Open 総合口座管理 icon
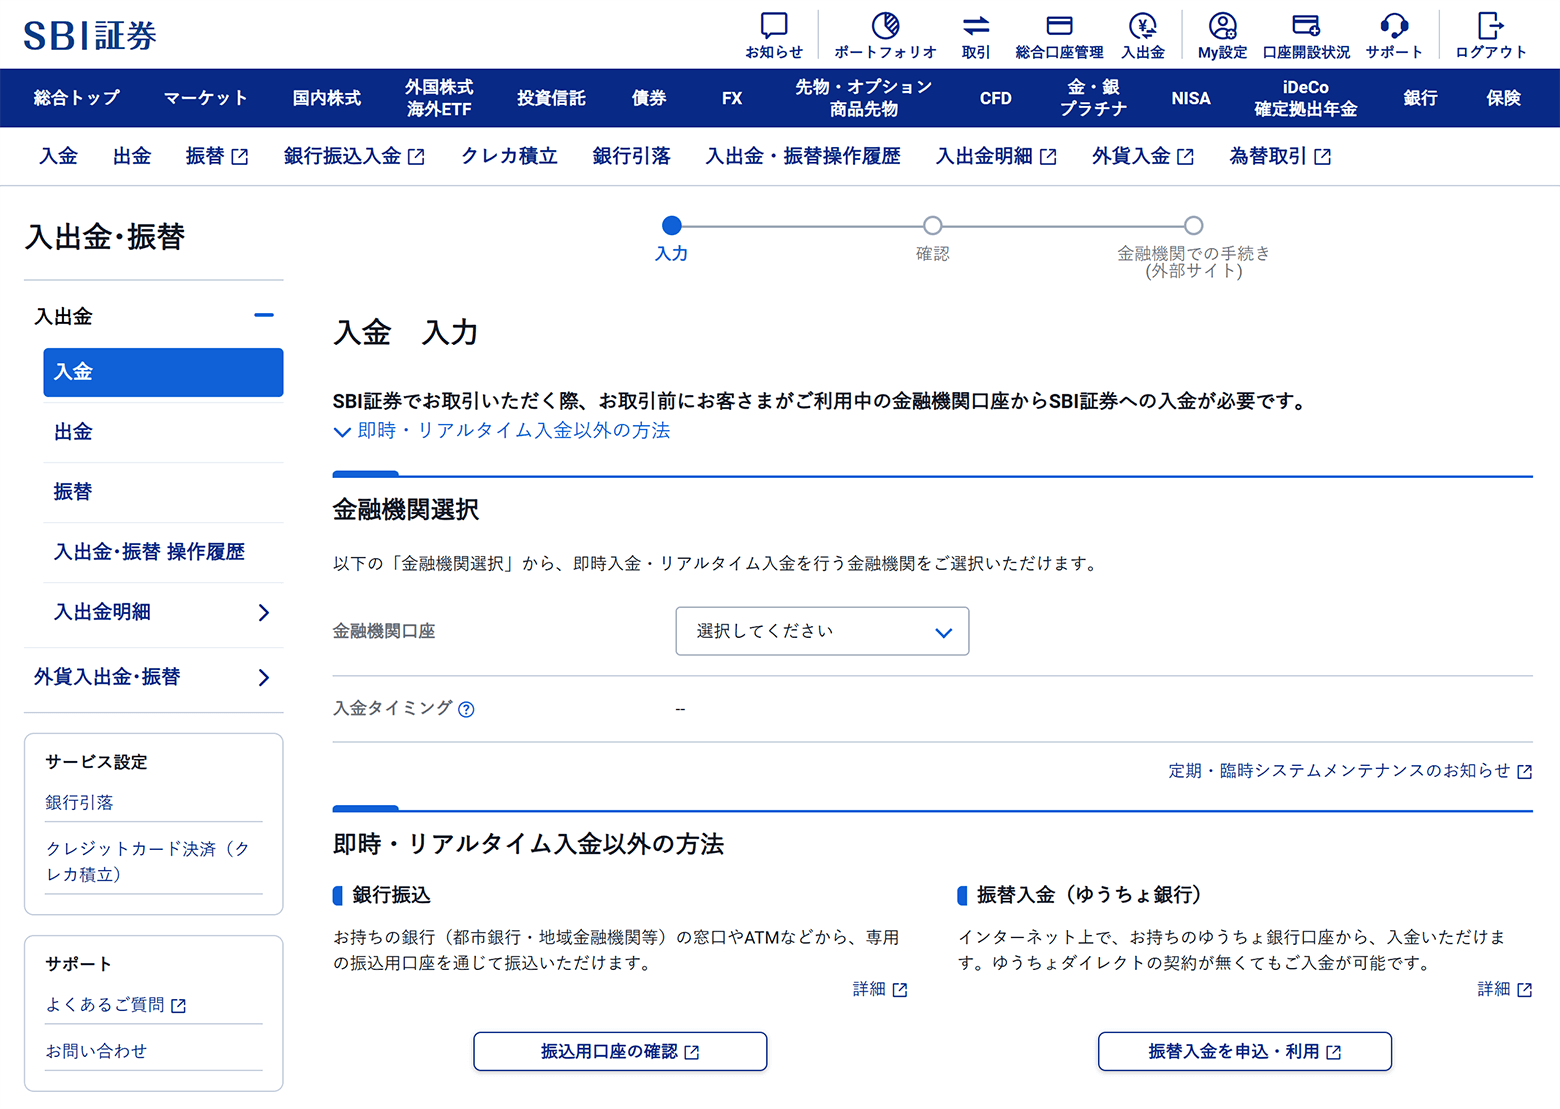1560x1109 pixels. coord(1059,25)
